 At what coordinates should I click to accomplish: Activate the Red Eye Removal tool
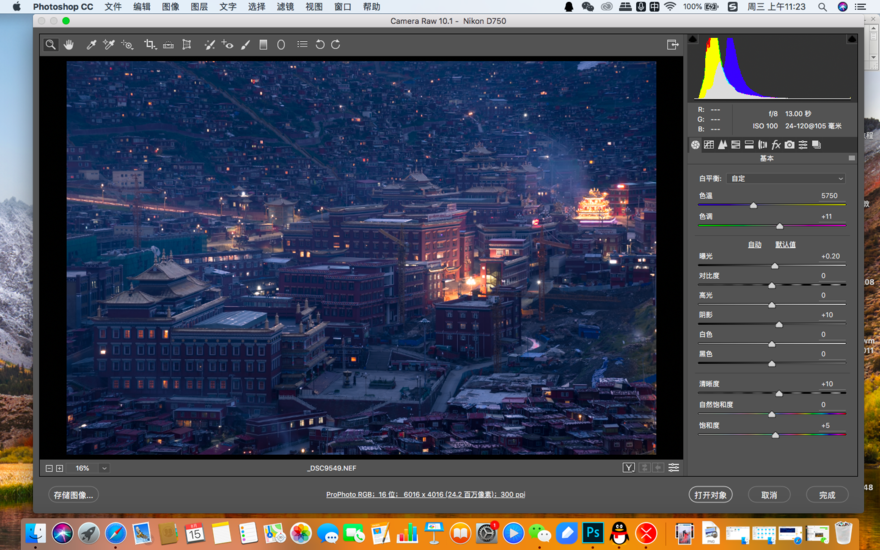228,45
